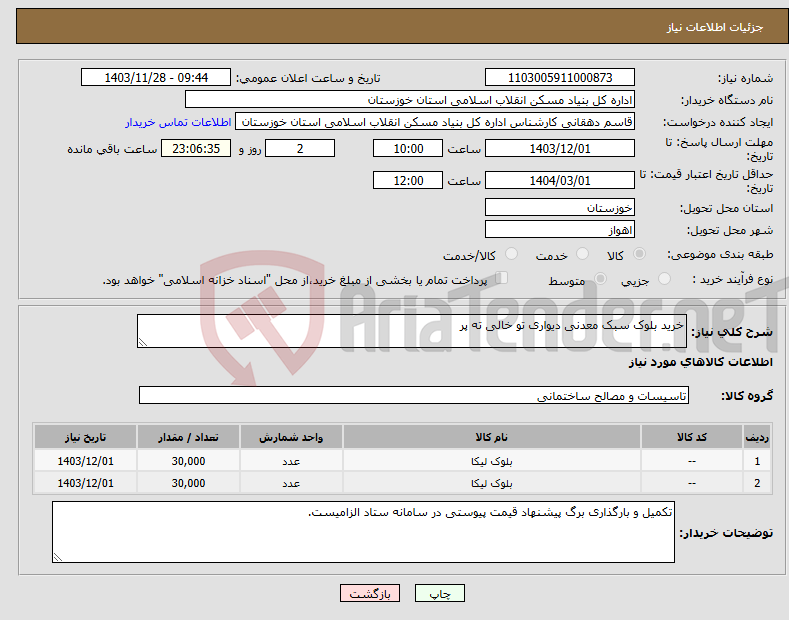Select the جزیی purchase type radio
789x620 pixels.
tap(664, 279)
